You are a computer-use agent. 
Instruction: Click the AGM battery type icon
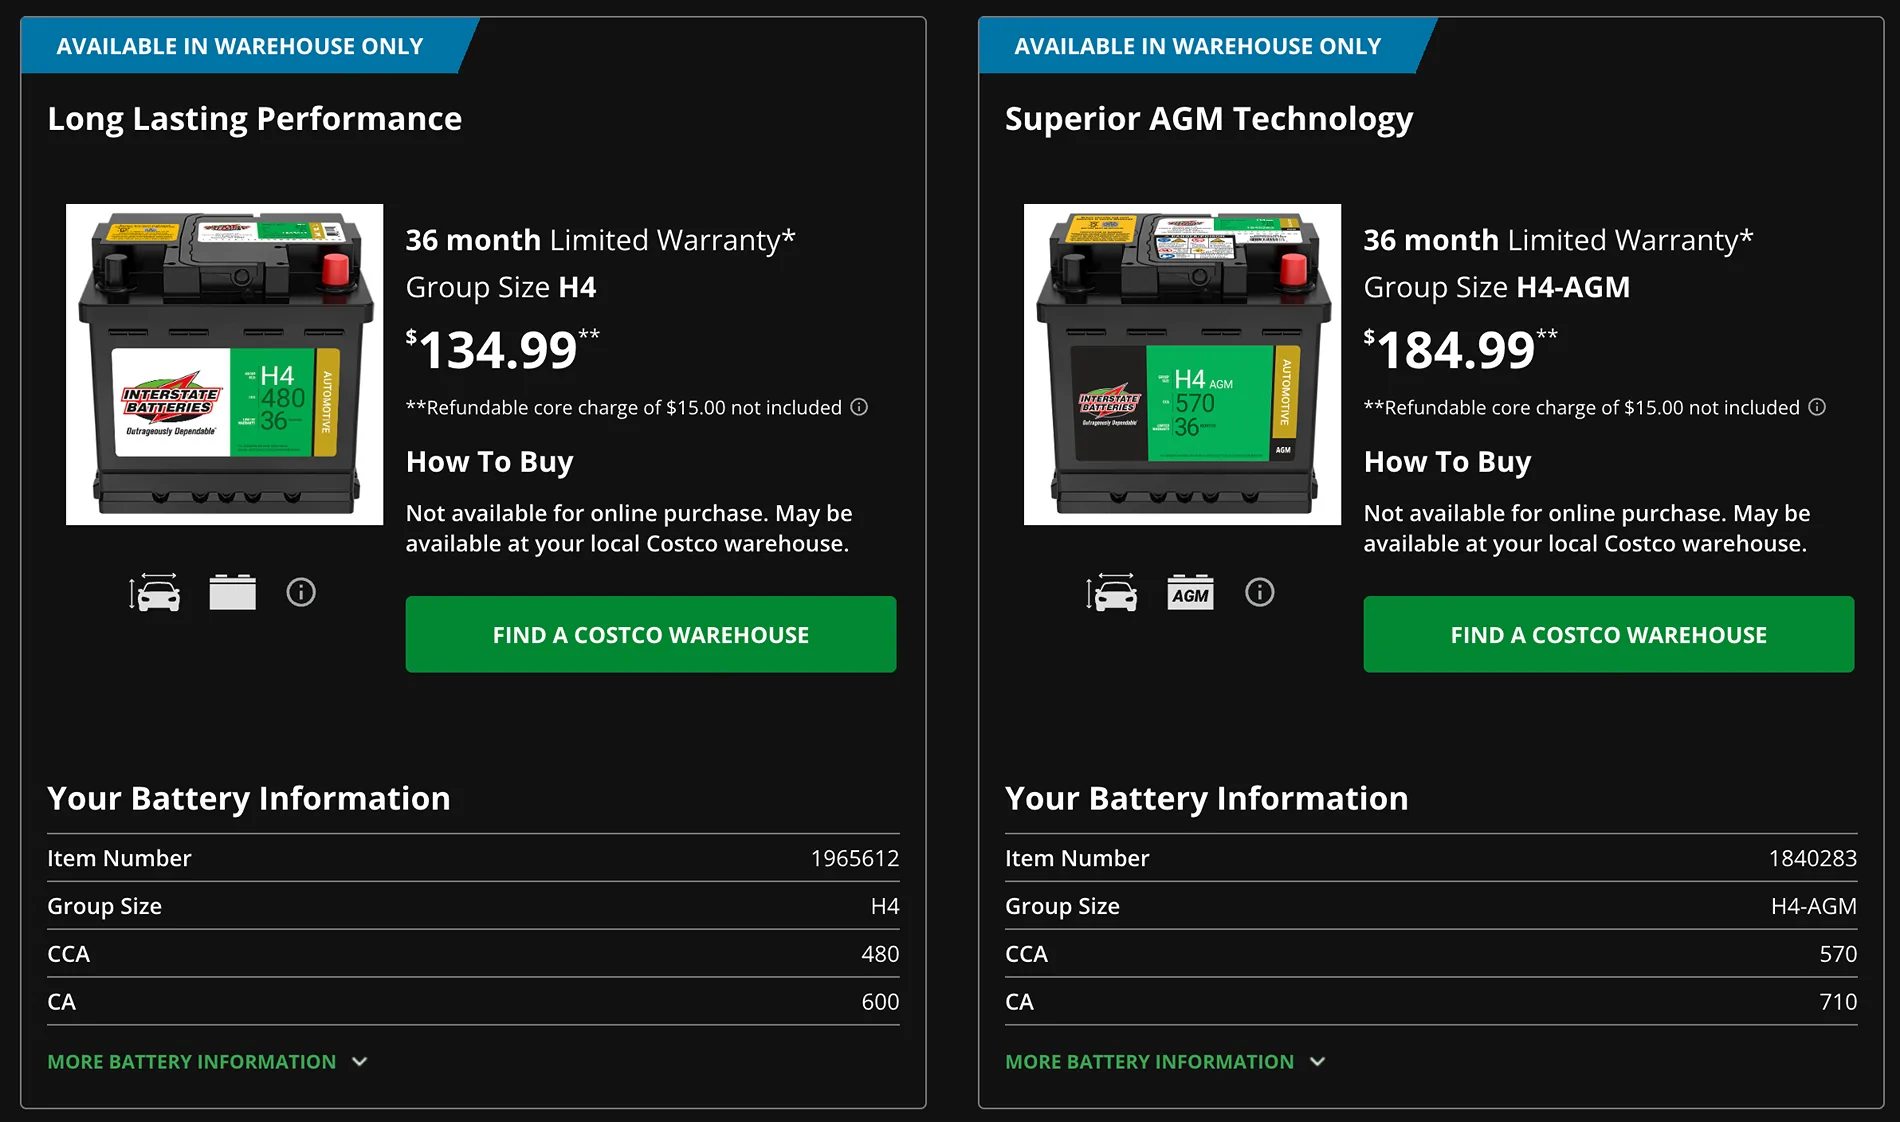[1190, 593]
